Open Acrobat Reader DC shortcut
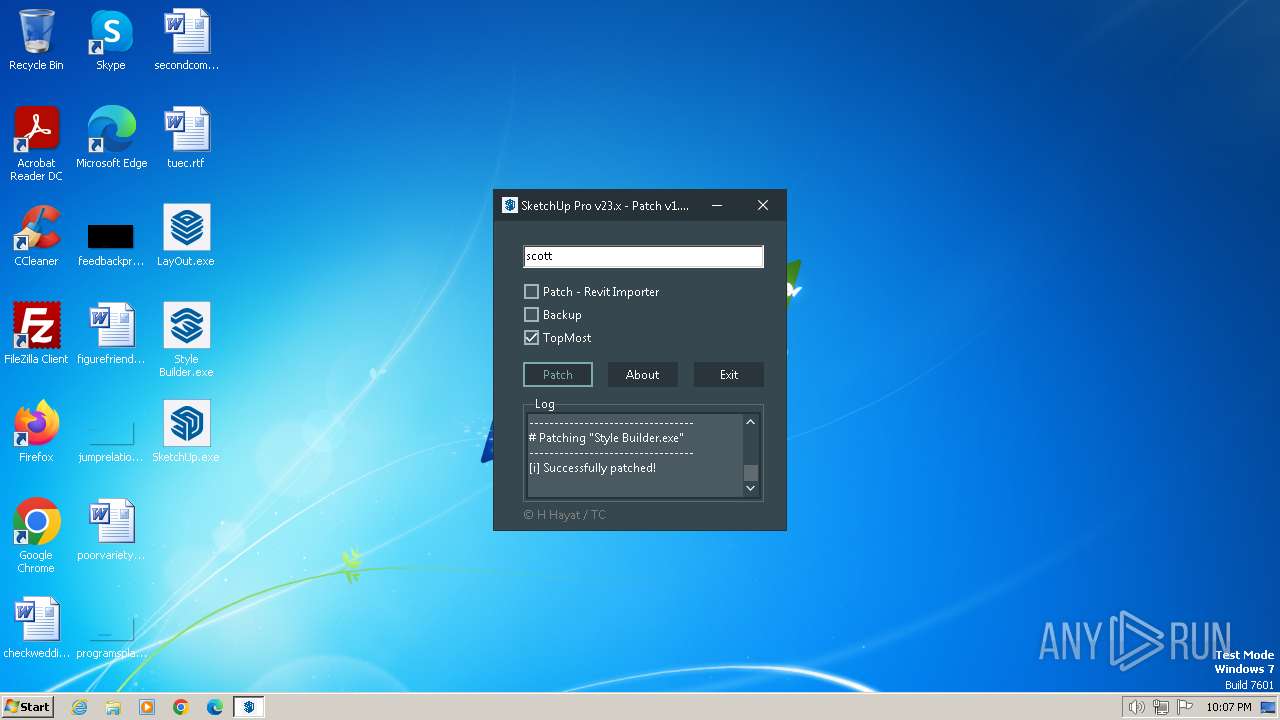The width and height of the screenshot is (1280, 720). tap(36, 143)
